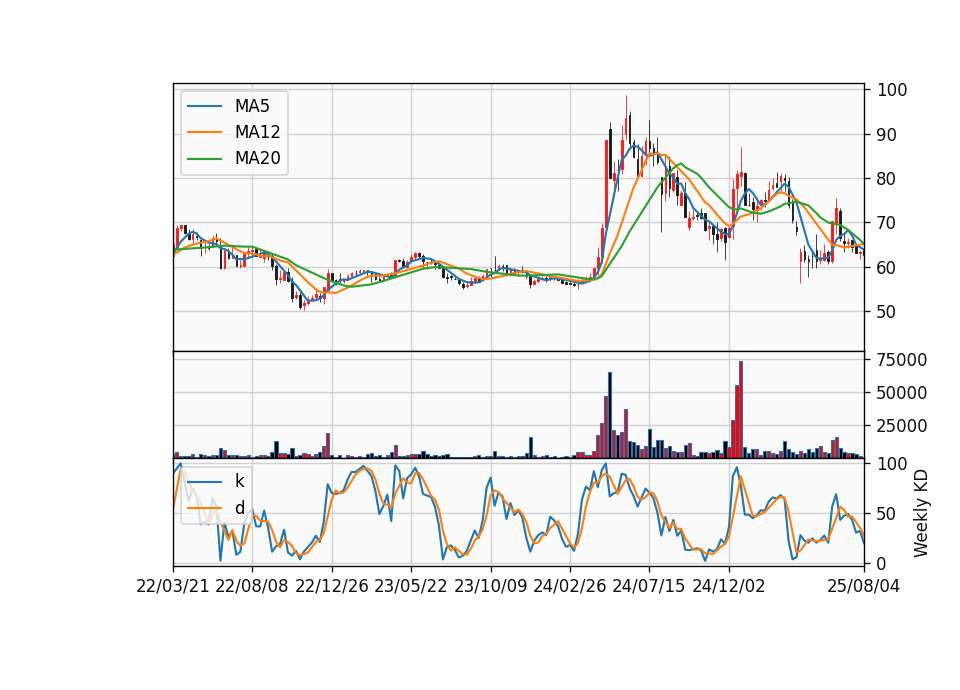
Task: Click the MA12 legend label
Action: pos(257,132)
